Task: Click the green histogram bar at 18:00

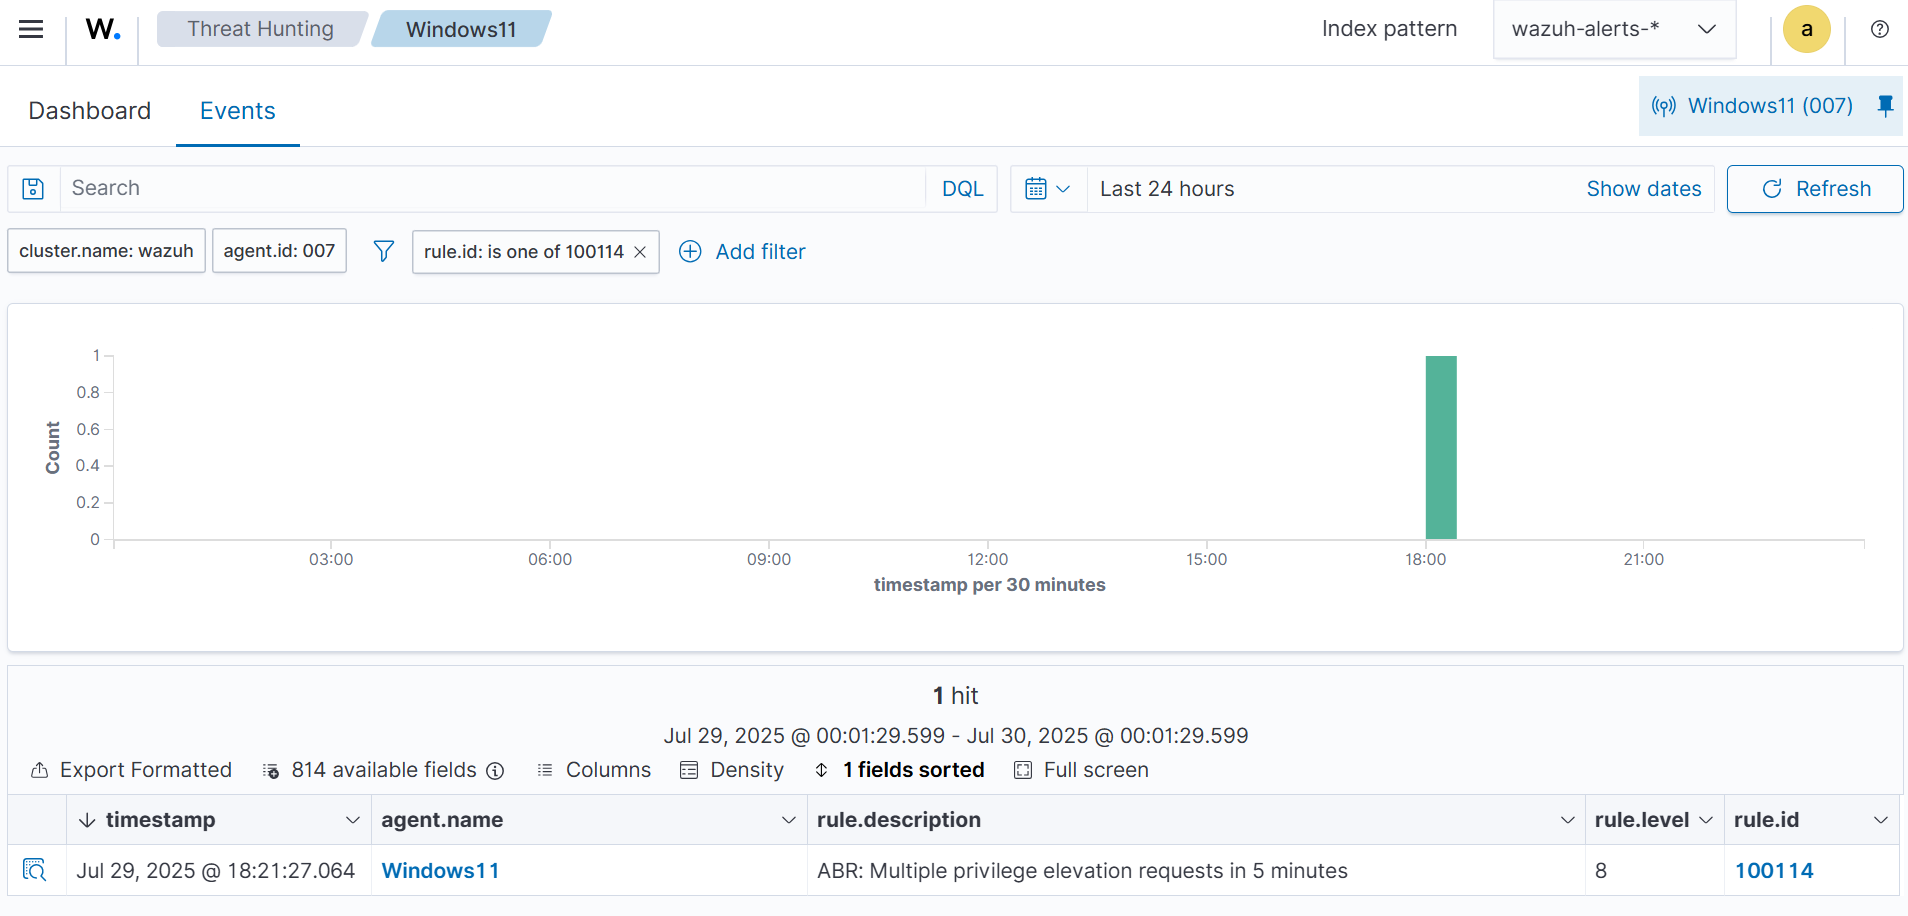Action: point(1440,447)
